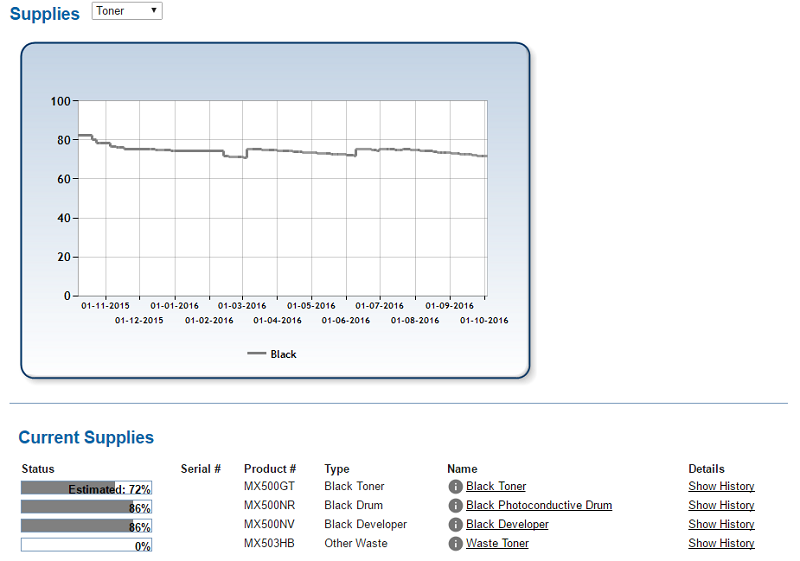This screenshot has height=561, width=800.
Task: Click product number MX500NV
Action: (x=269, y=524)
